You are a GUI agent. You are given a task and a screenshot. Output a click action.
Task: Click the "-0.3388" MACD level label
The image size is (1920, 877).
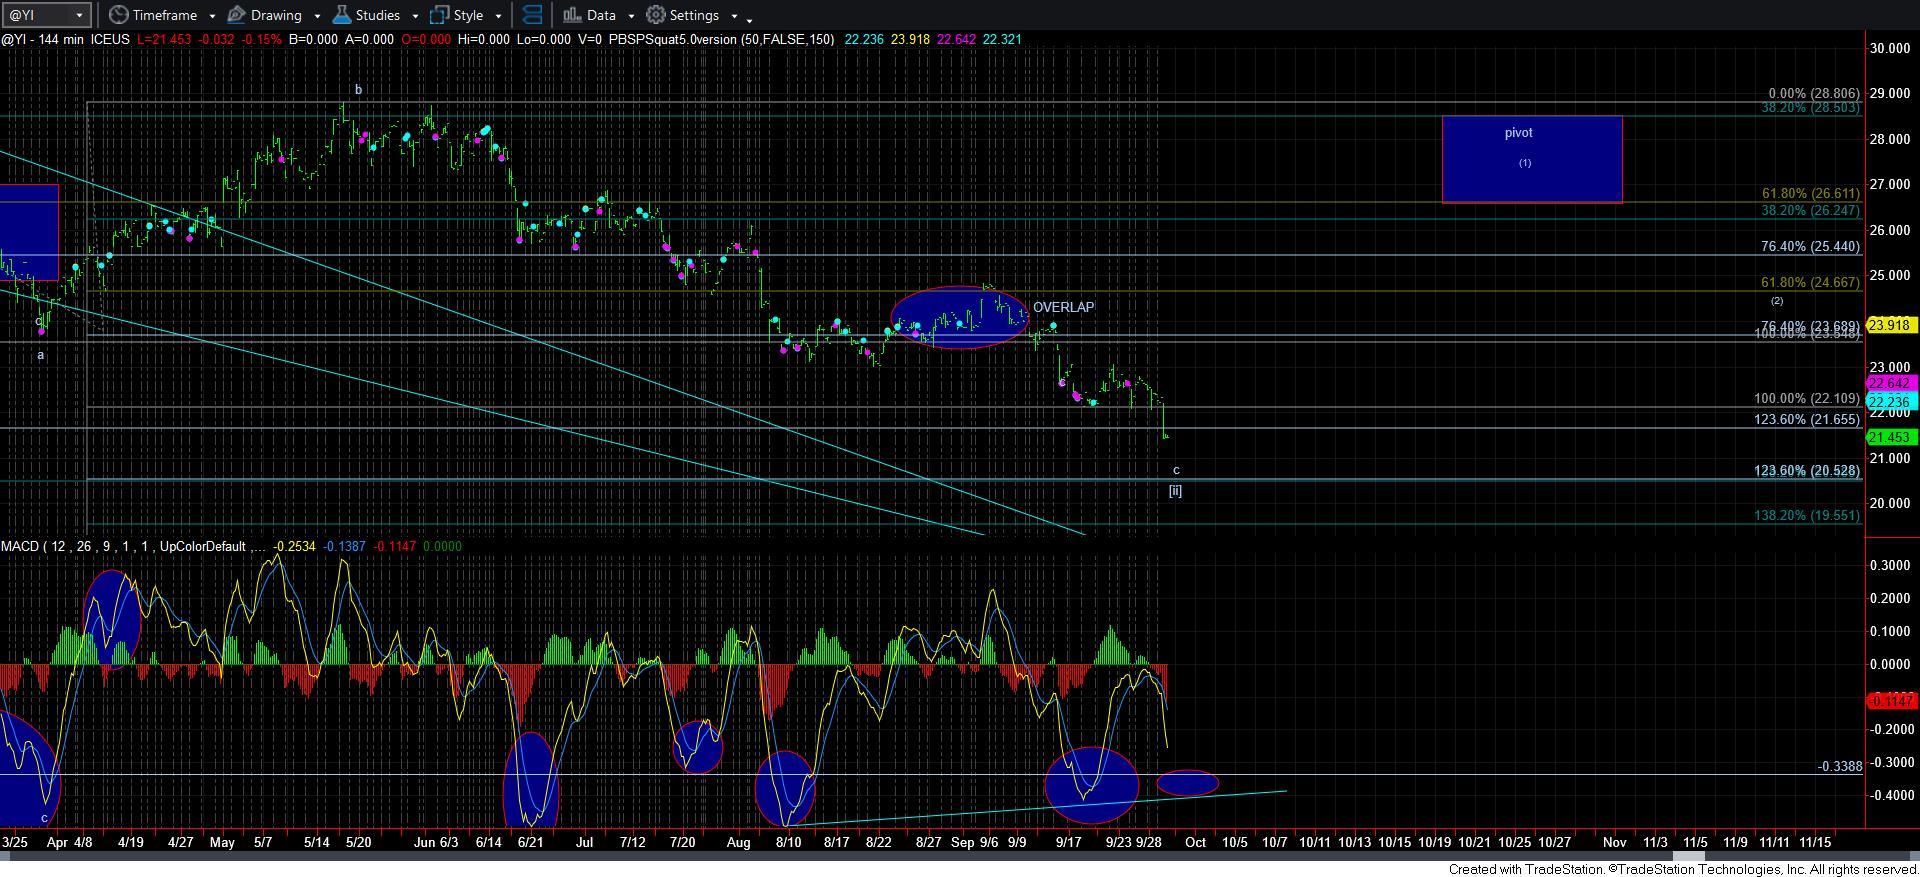(x=1840, y=767)
